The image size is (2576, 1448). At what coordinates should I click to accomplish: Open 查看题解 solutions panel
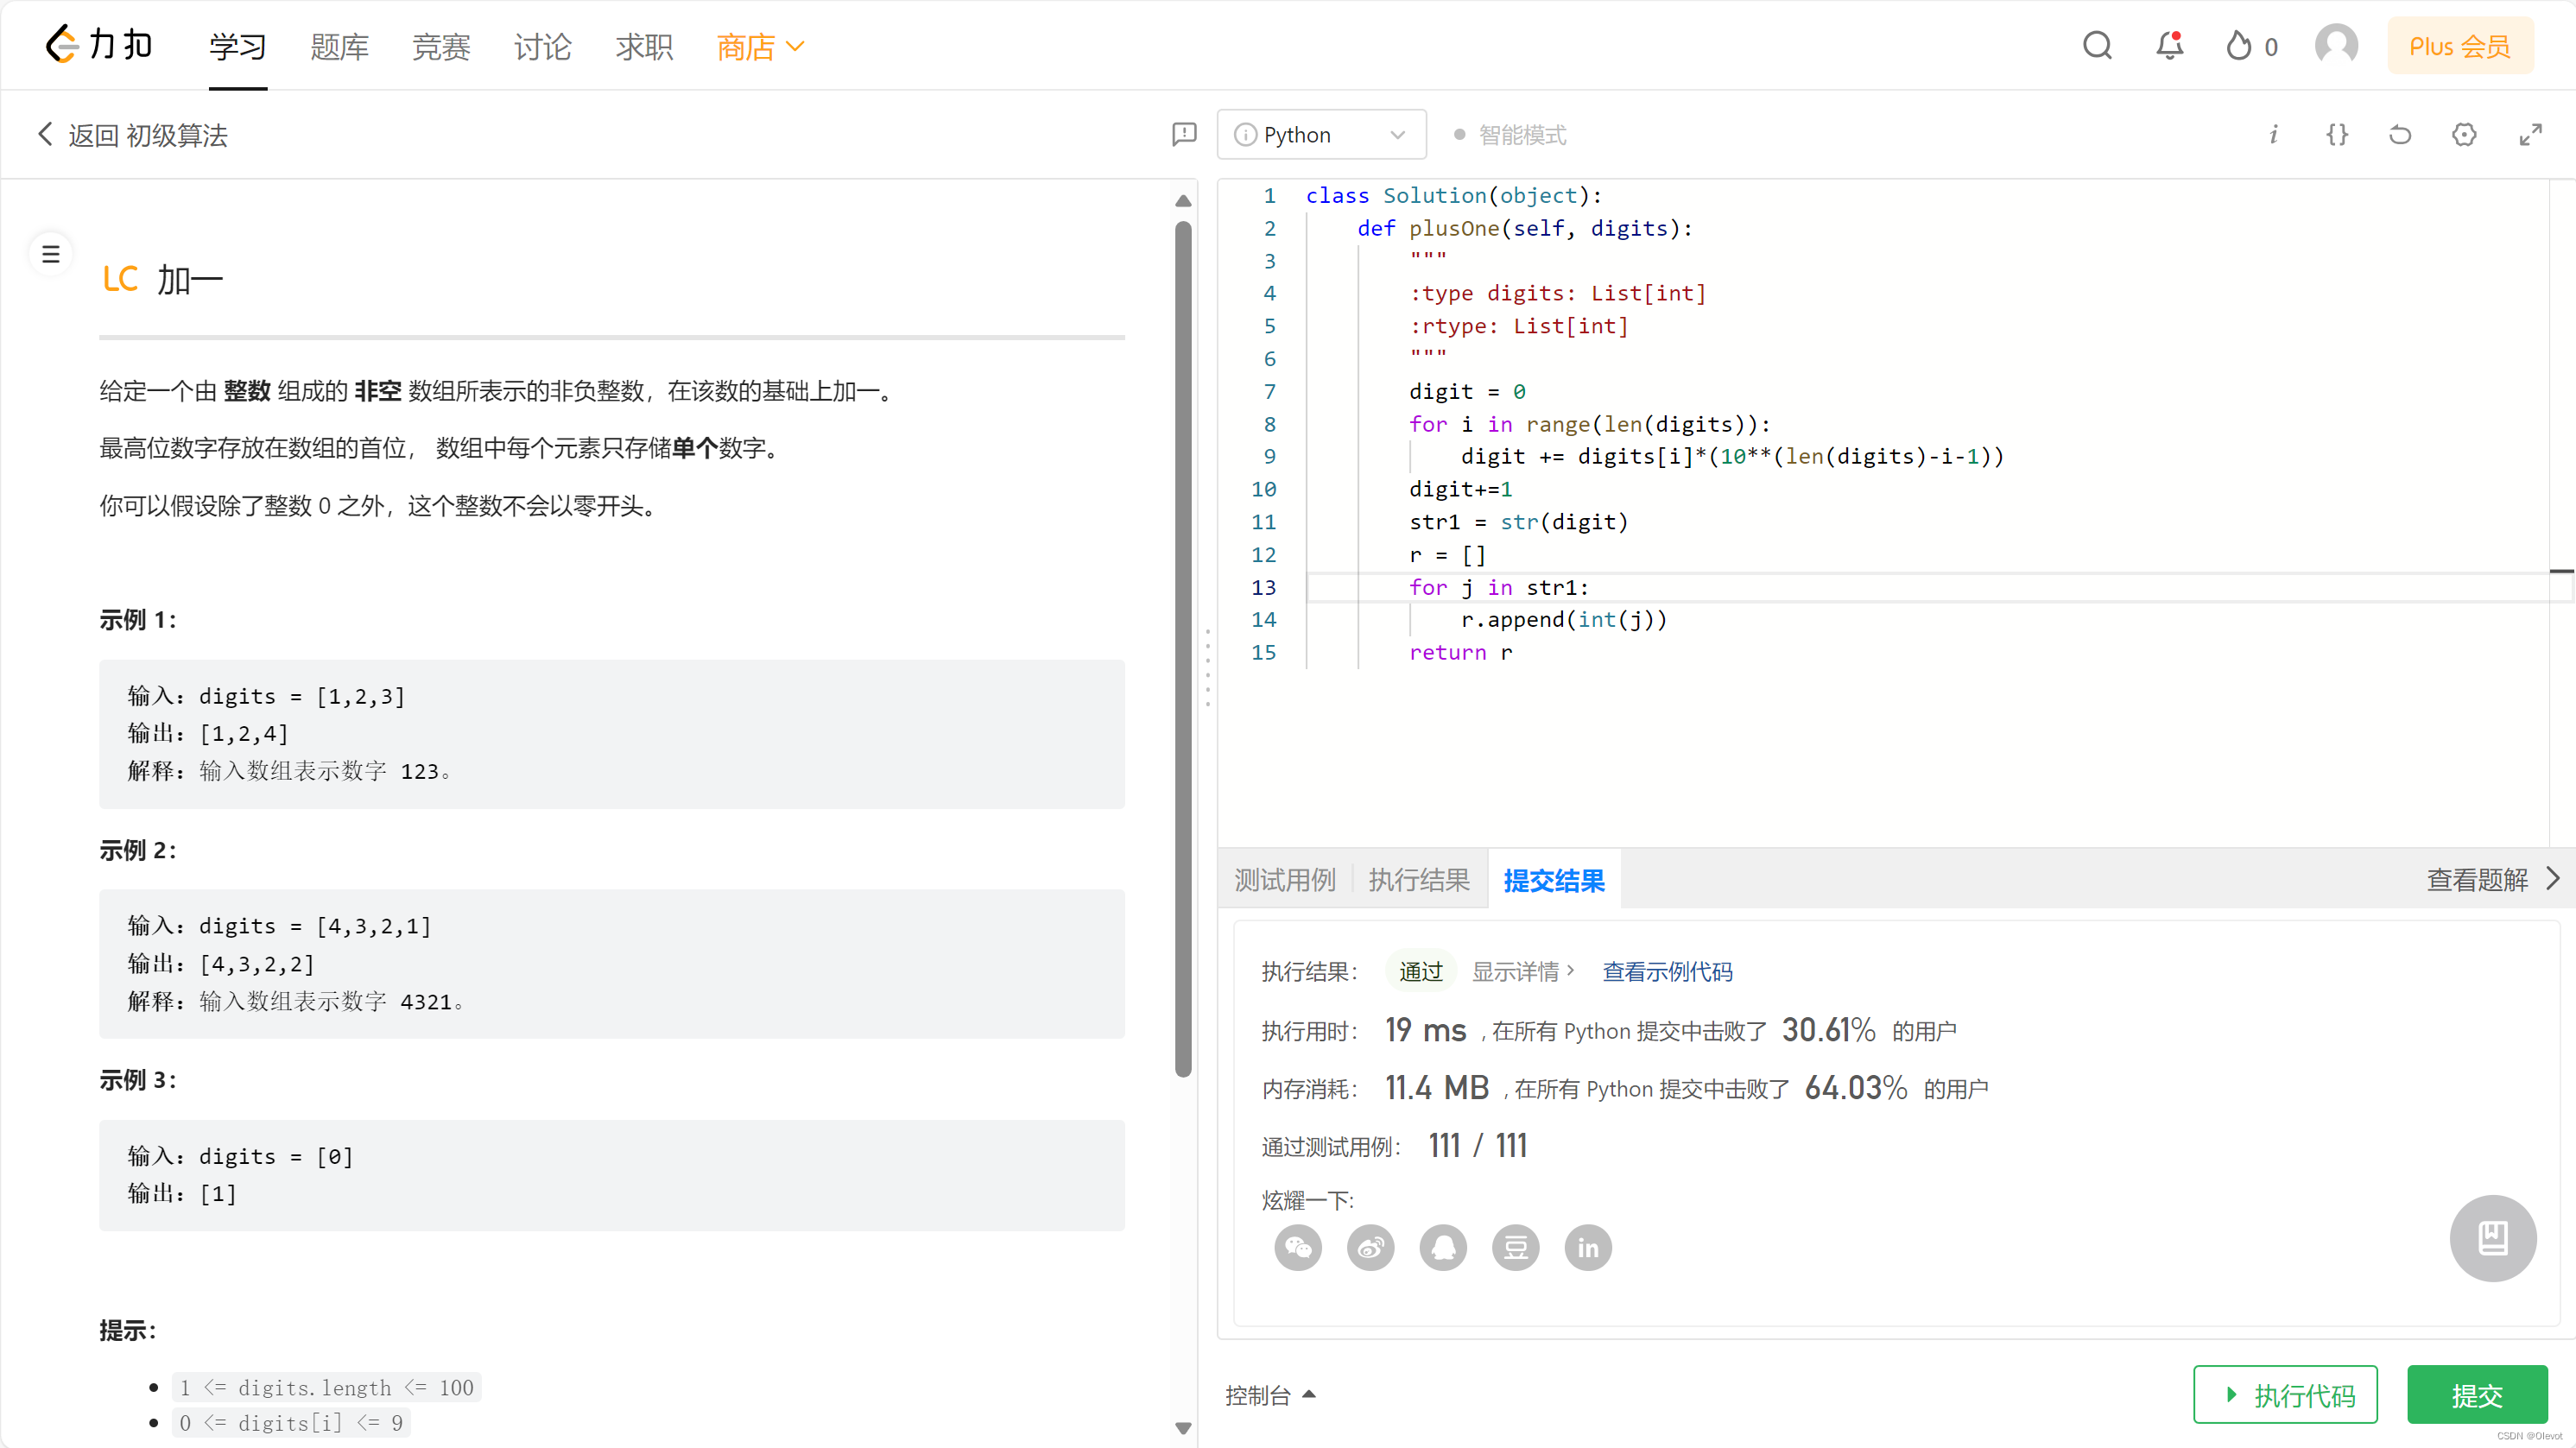(2493, 879)
